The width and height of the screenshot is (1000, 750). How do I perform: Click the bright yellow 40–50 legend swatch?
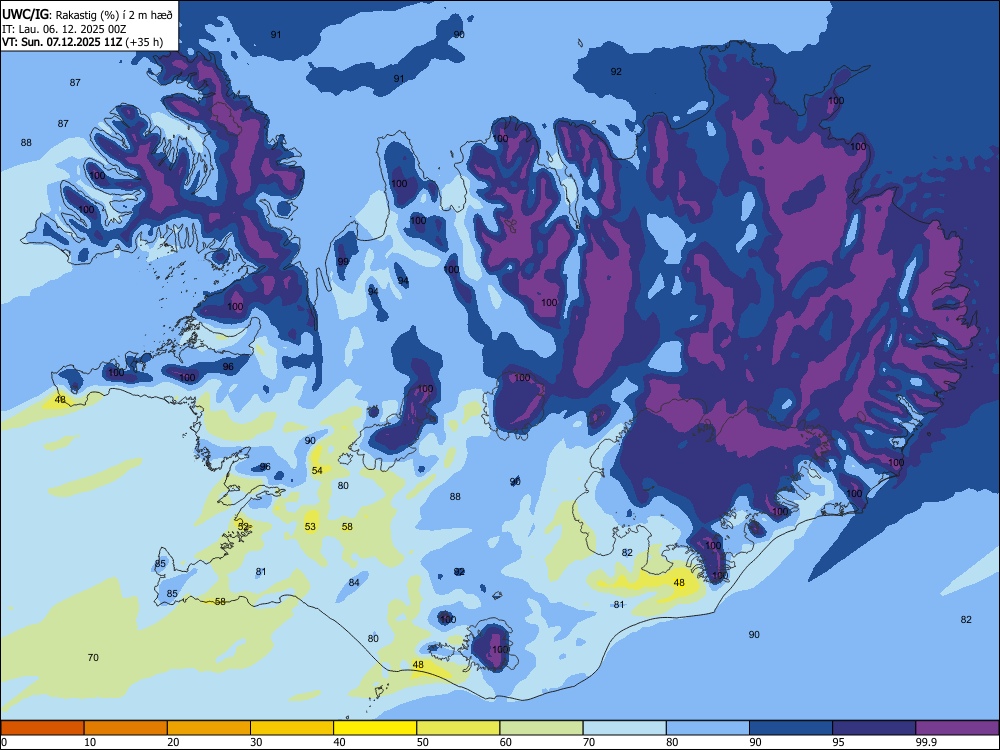pos(375,728)
